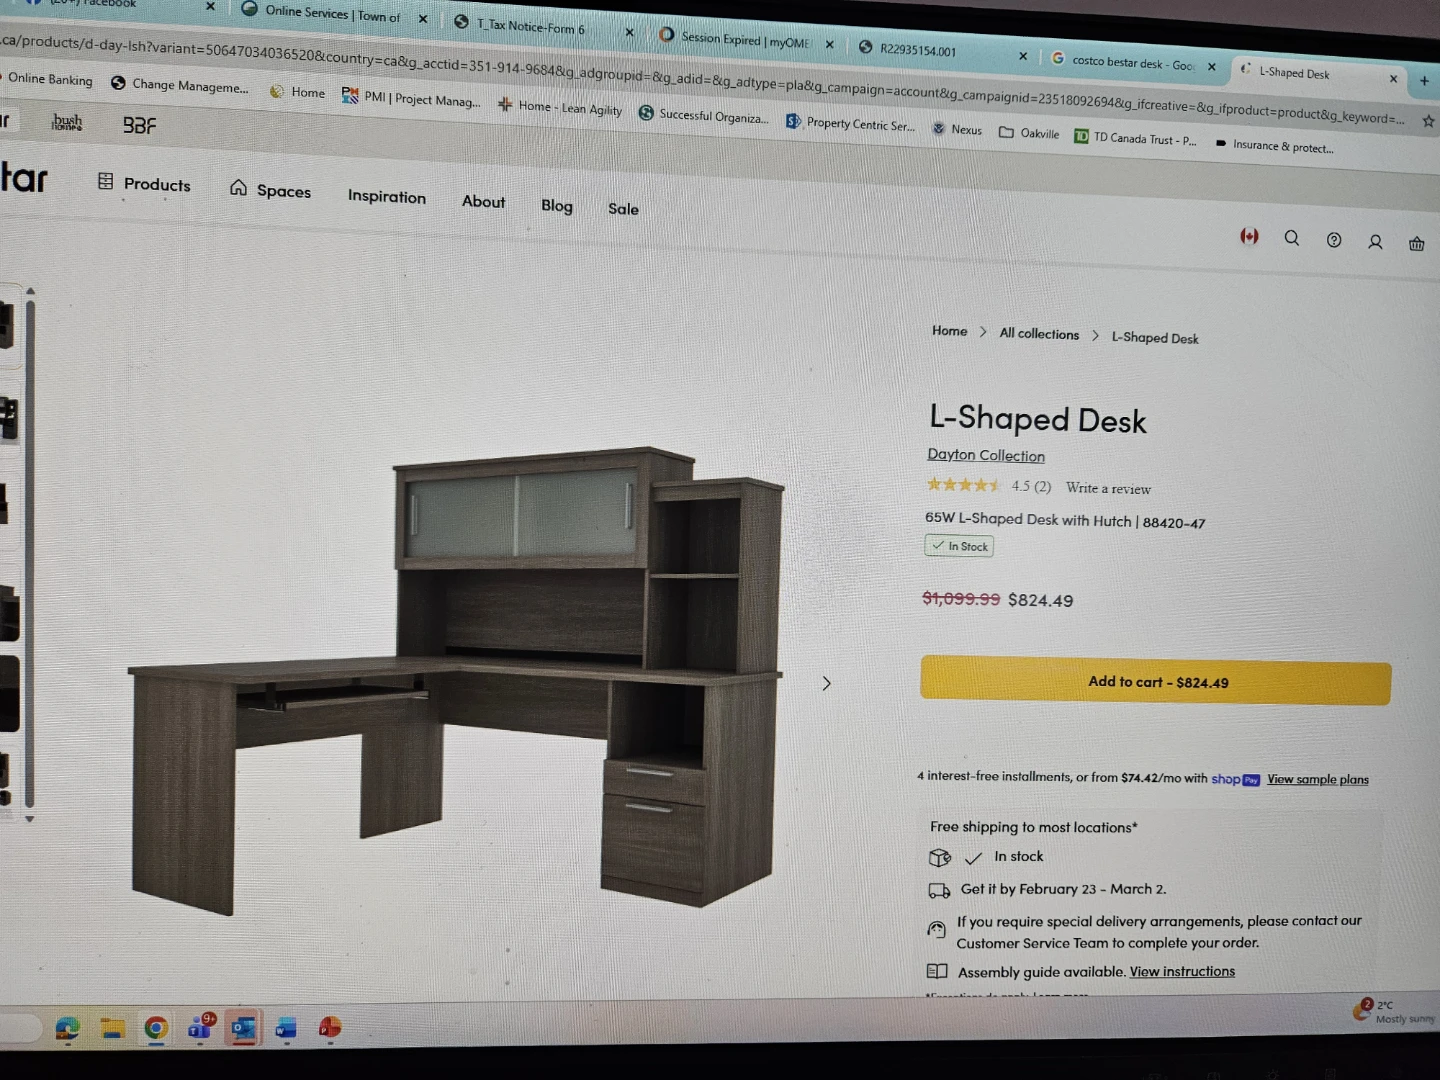Open the Products menu
1440x1080 pixels.
(144, 183)
